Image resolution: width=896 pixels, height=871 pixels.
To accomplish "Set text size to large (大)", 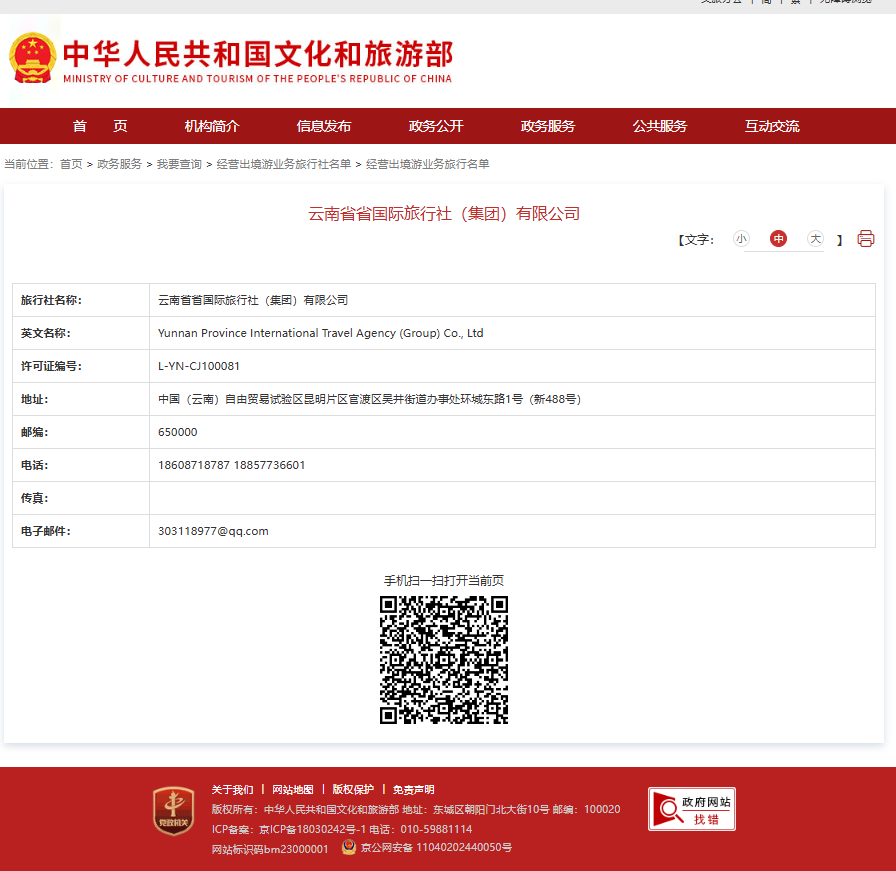I will tap(815, 238).
